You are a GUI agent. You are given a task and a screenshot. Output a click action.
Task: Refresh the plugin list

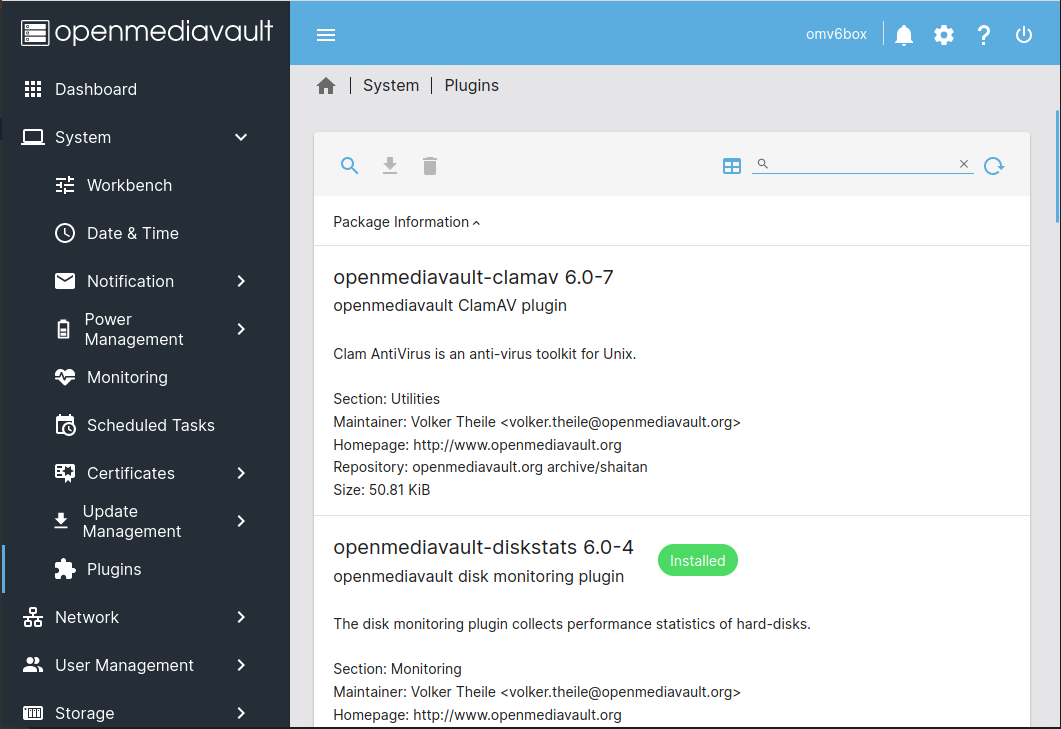click(994, 165)
